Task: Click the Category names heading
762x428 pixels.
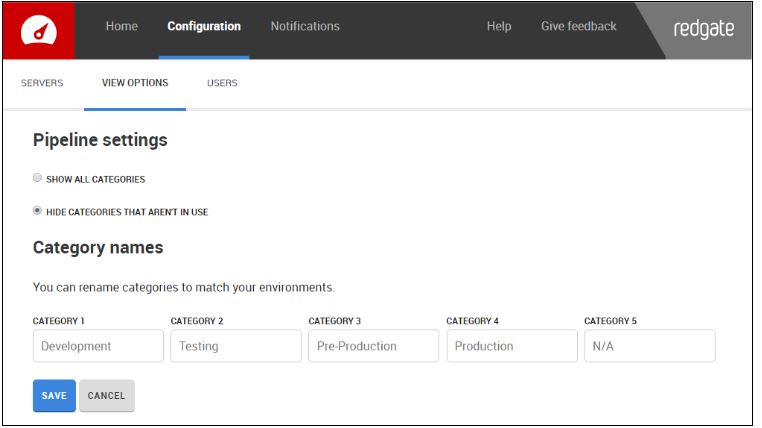Action: pos(98,247)
